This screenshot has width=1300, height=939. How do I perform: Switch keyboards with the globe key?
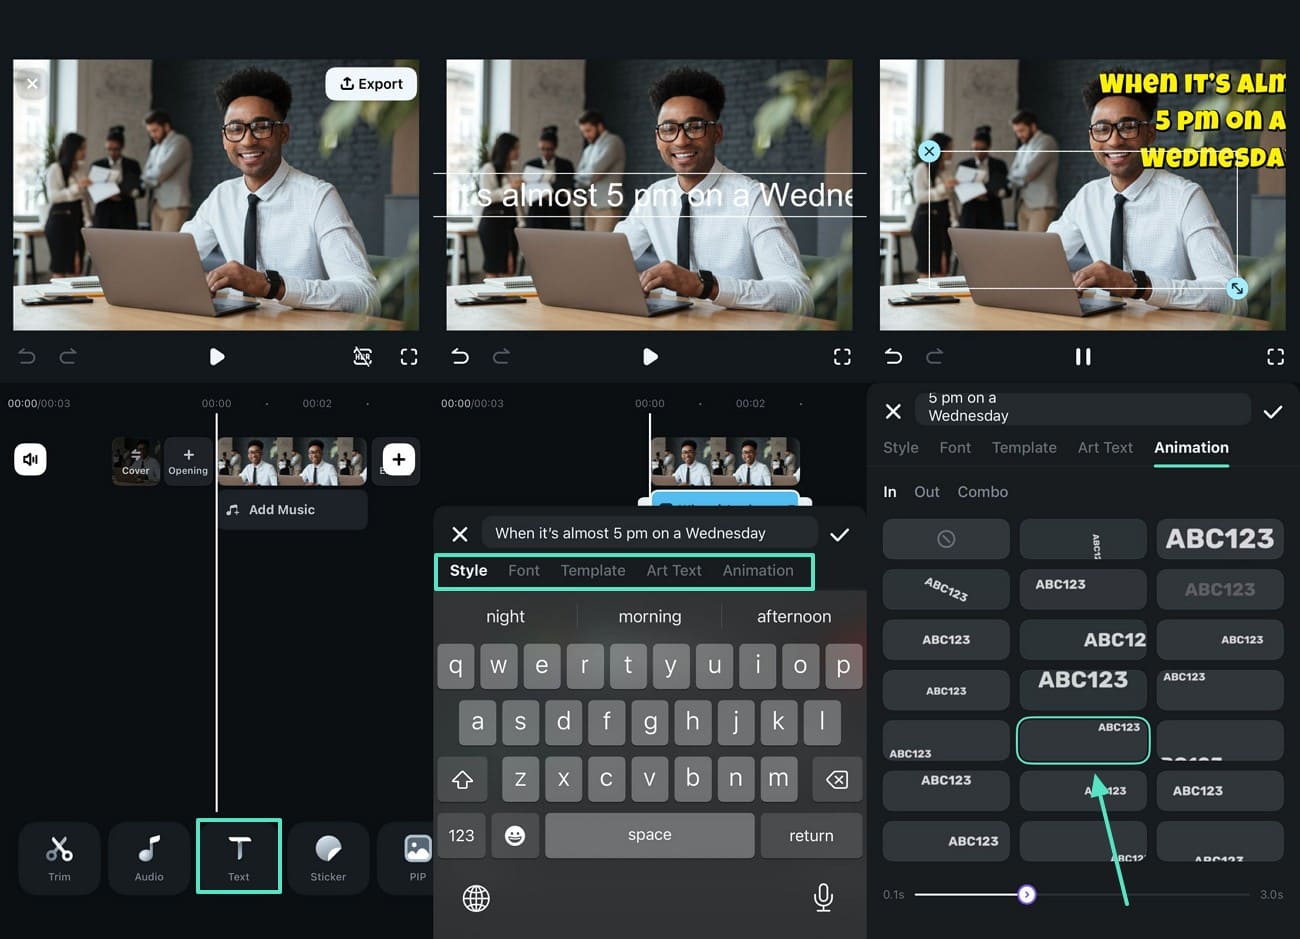[476, 898]
